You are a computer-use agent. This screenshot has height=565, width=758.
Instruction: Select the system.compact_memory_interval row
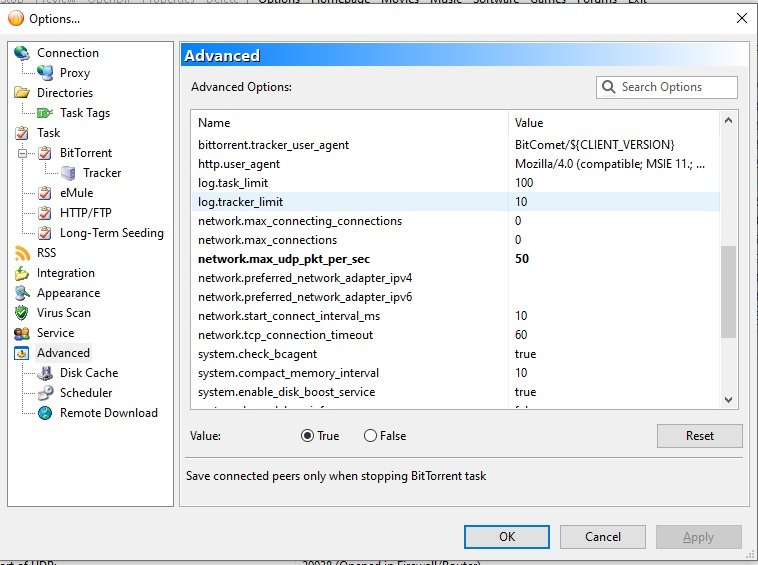(x=455, y=373)
